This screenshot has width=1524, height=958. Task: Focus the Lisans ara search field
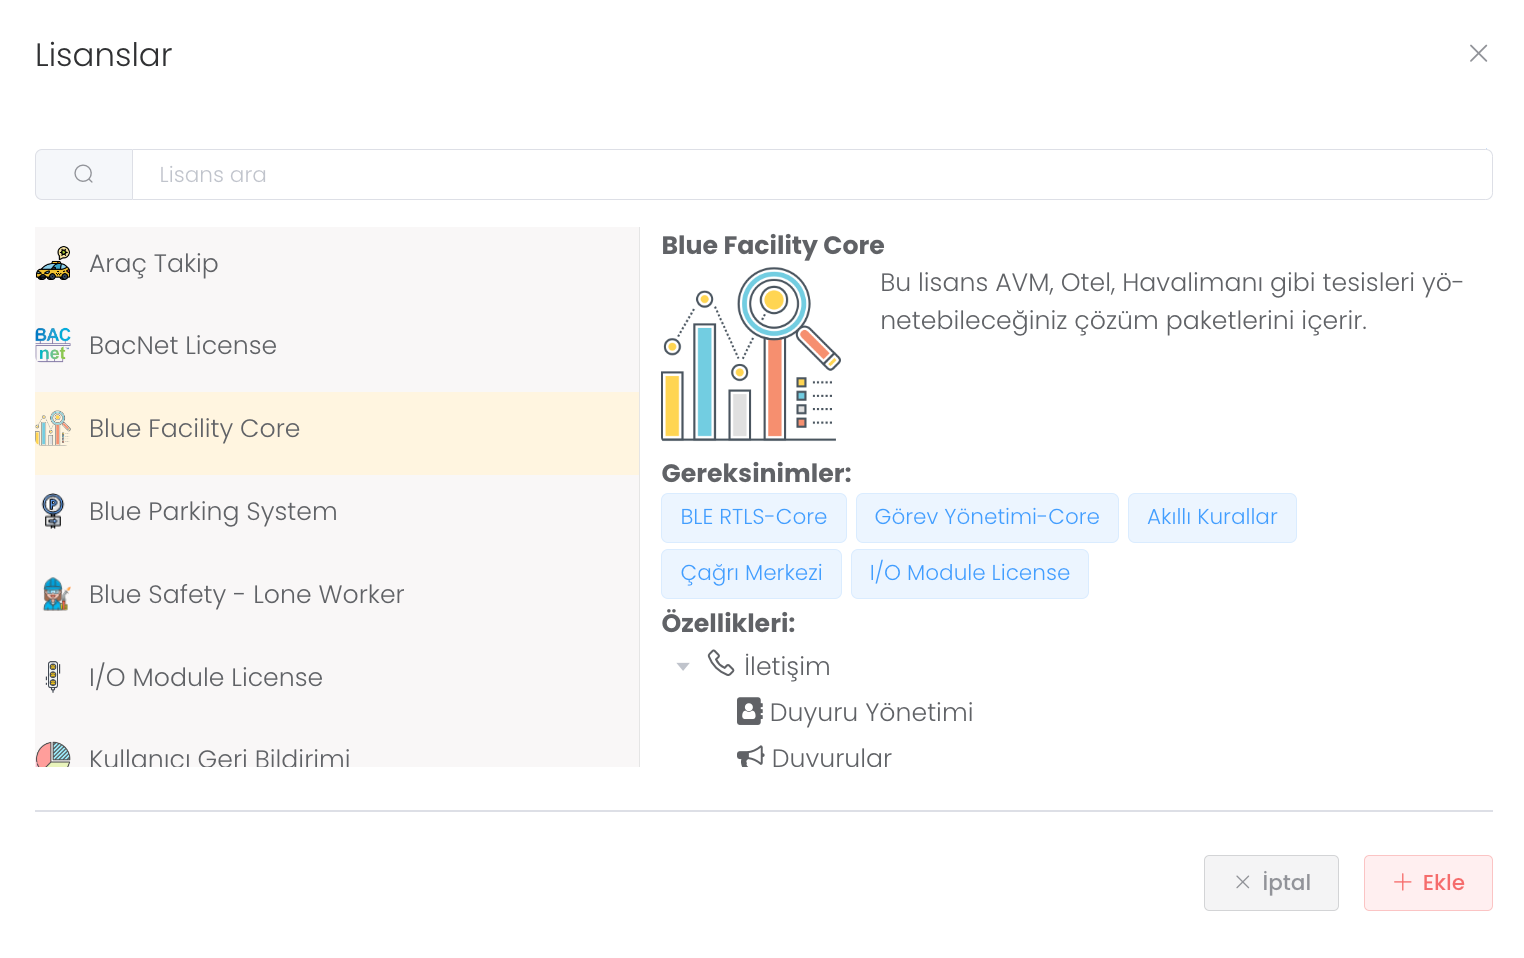point(810,175)
